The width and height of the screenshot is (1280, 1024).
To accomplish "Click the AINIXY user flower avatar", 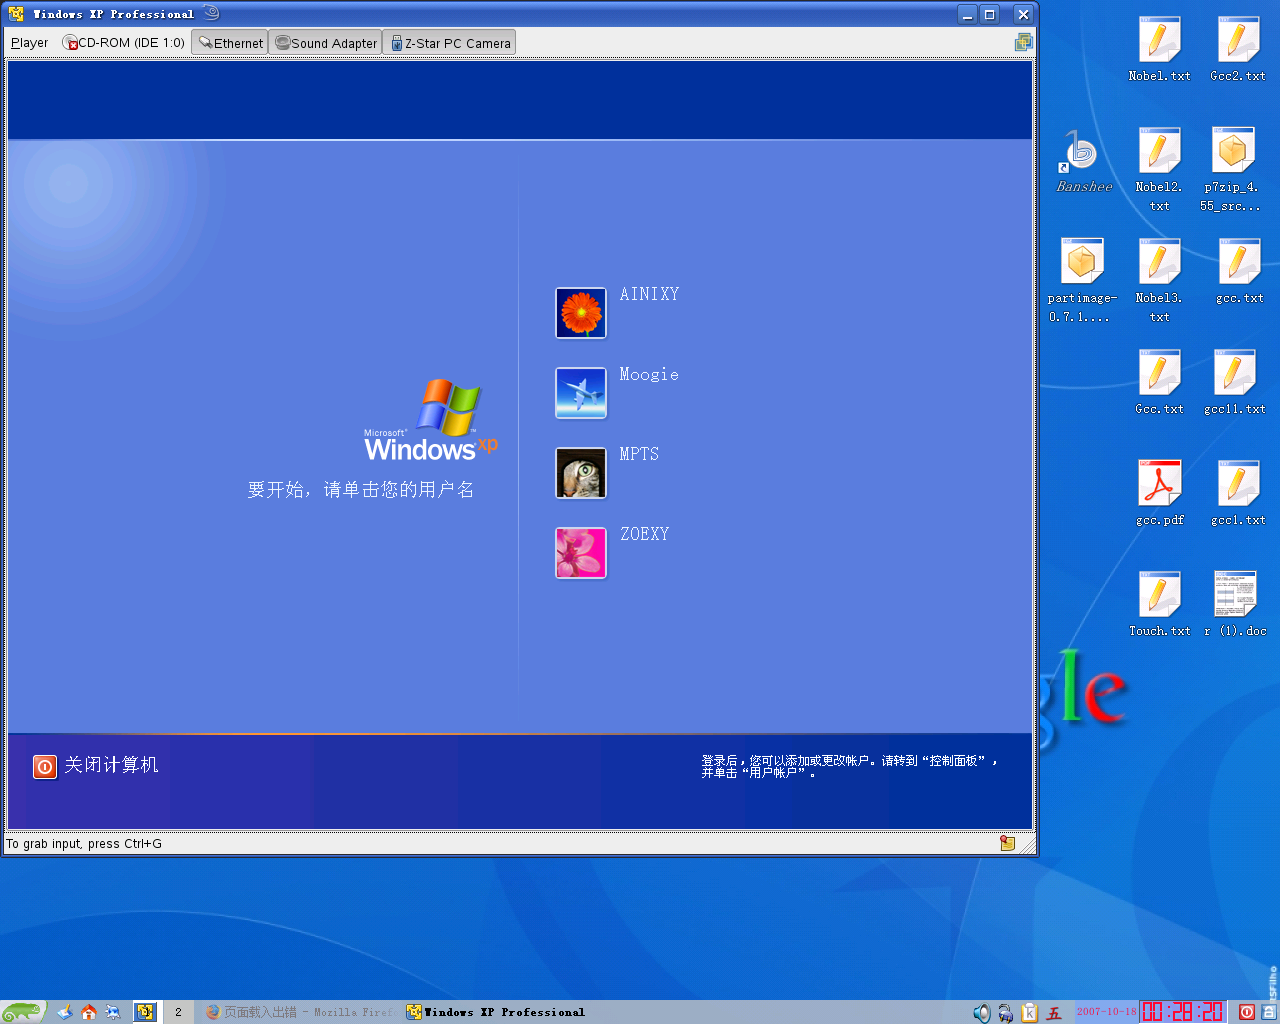I will click(x=581, y=313).
